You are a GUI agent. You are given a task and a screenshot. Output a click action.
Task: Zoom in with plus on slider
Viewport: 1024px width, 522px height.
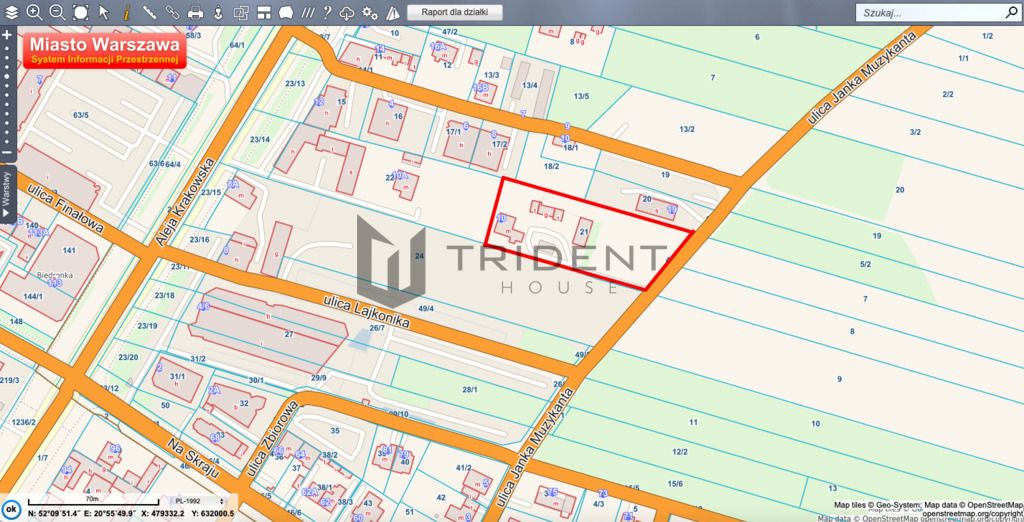click(7, 35)
